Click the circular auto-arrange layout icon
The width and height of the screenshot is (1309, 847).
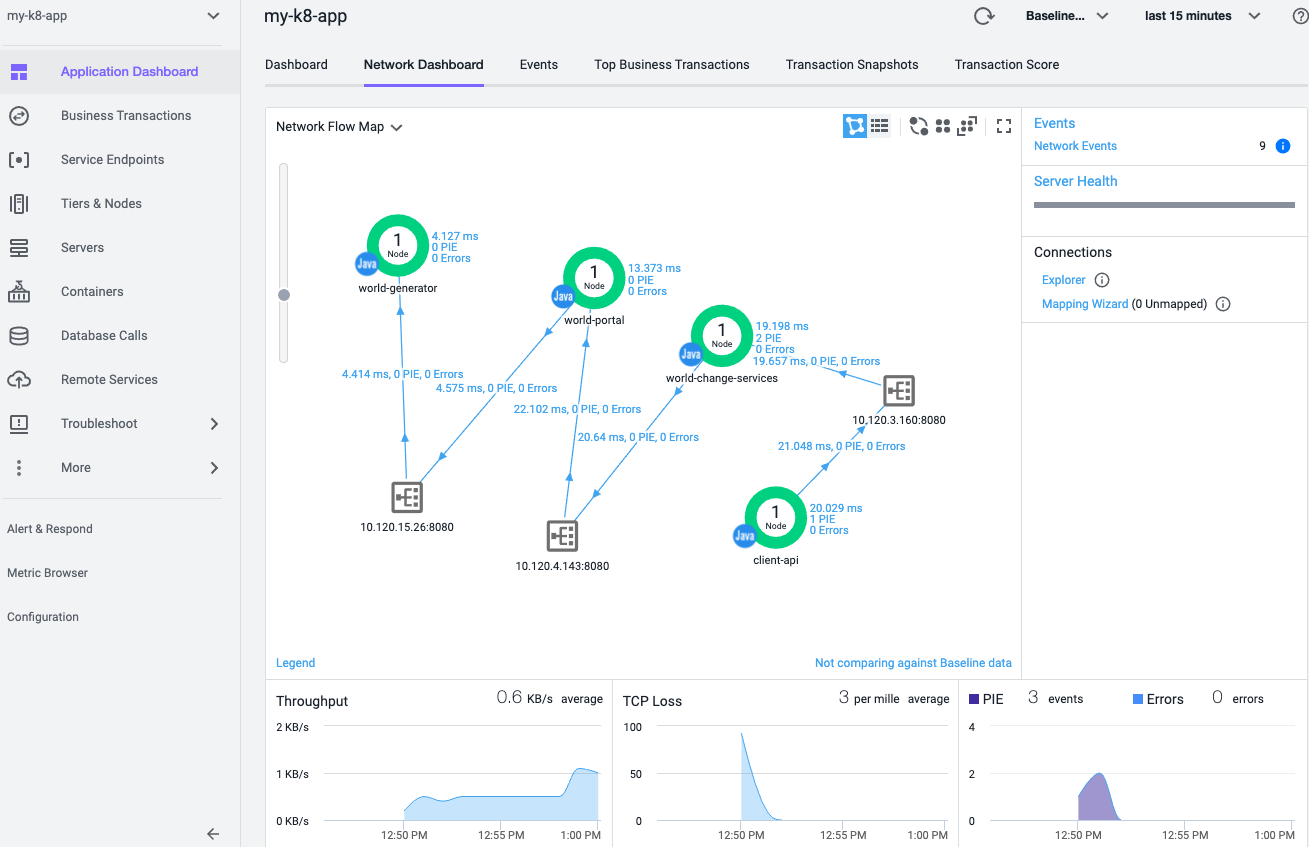[918, 126]
